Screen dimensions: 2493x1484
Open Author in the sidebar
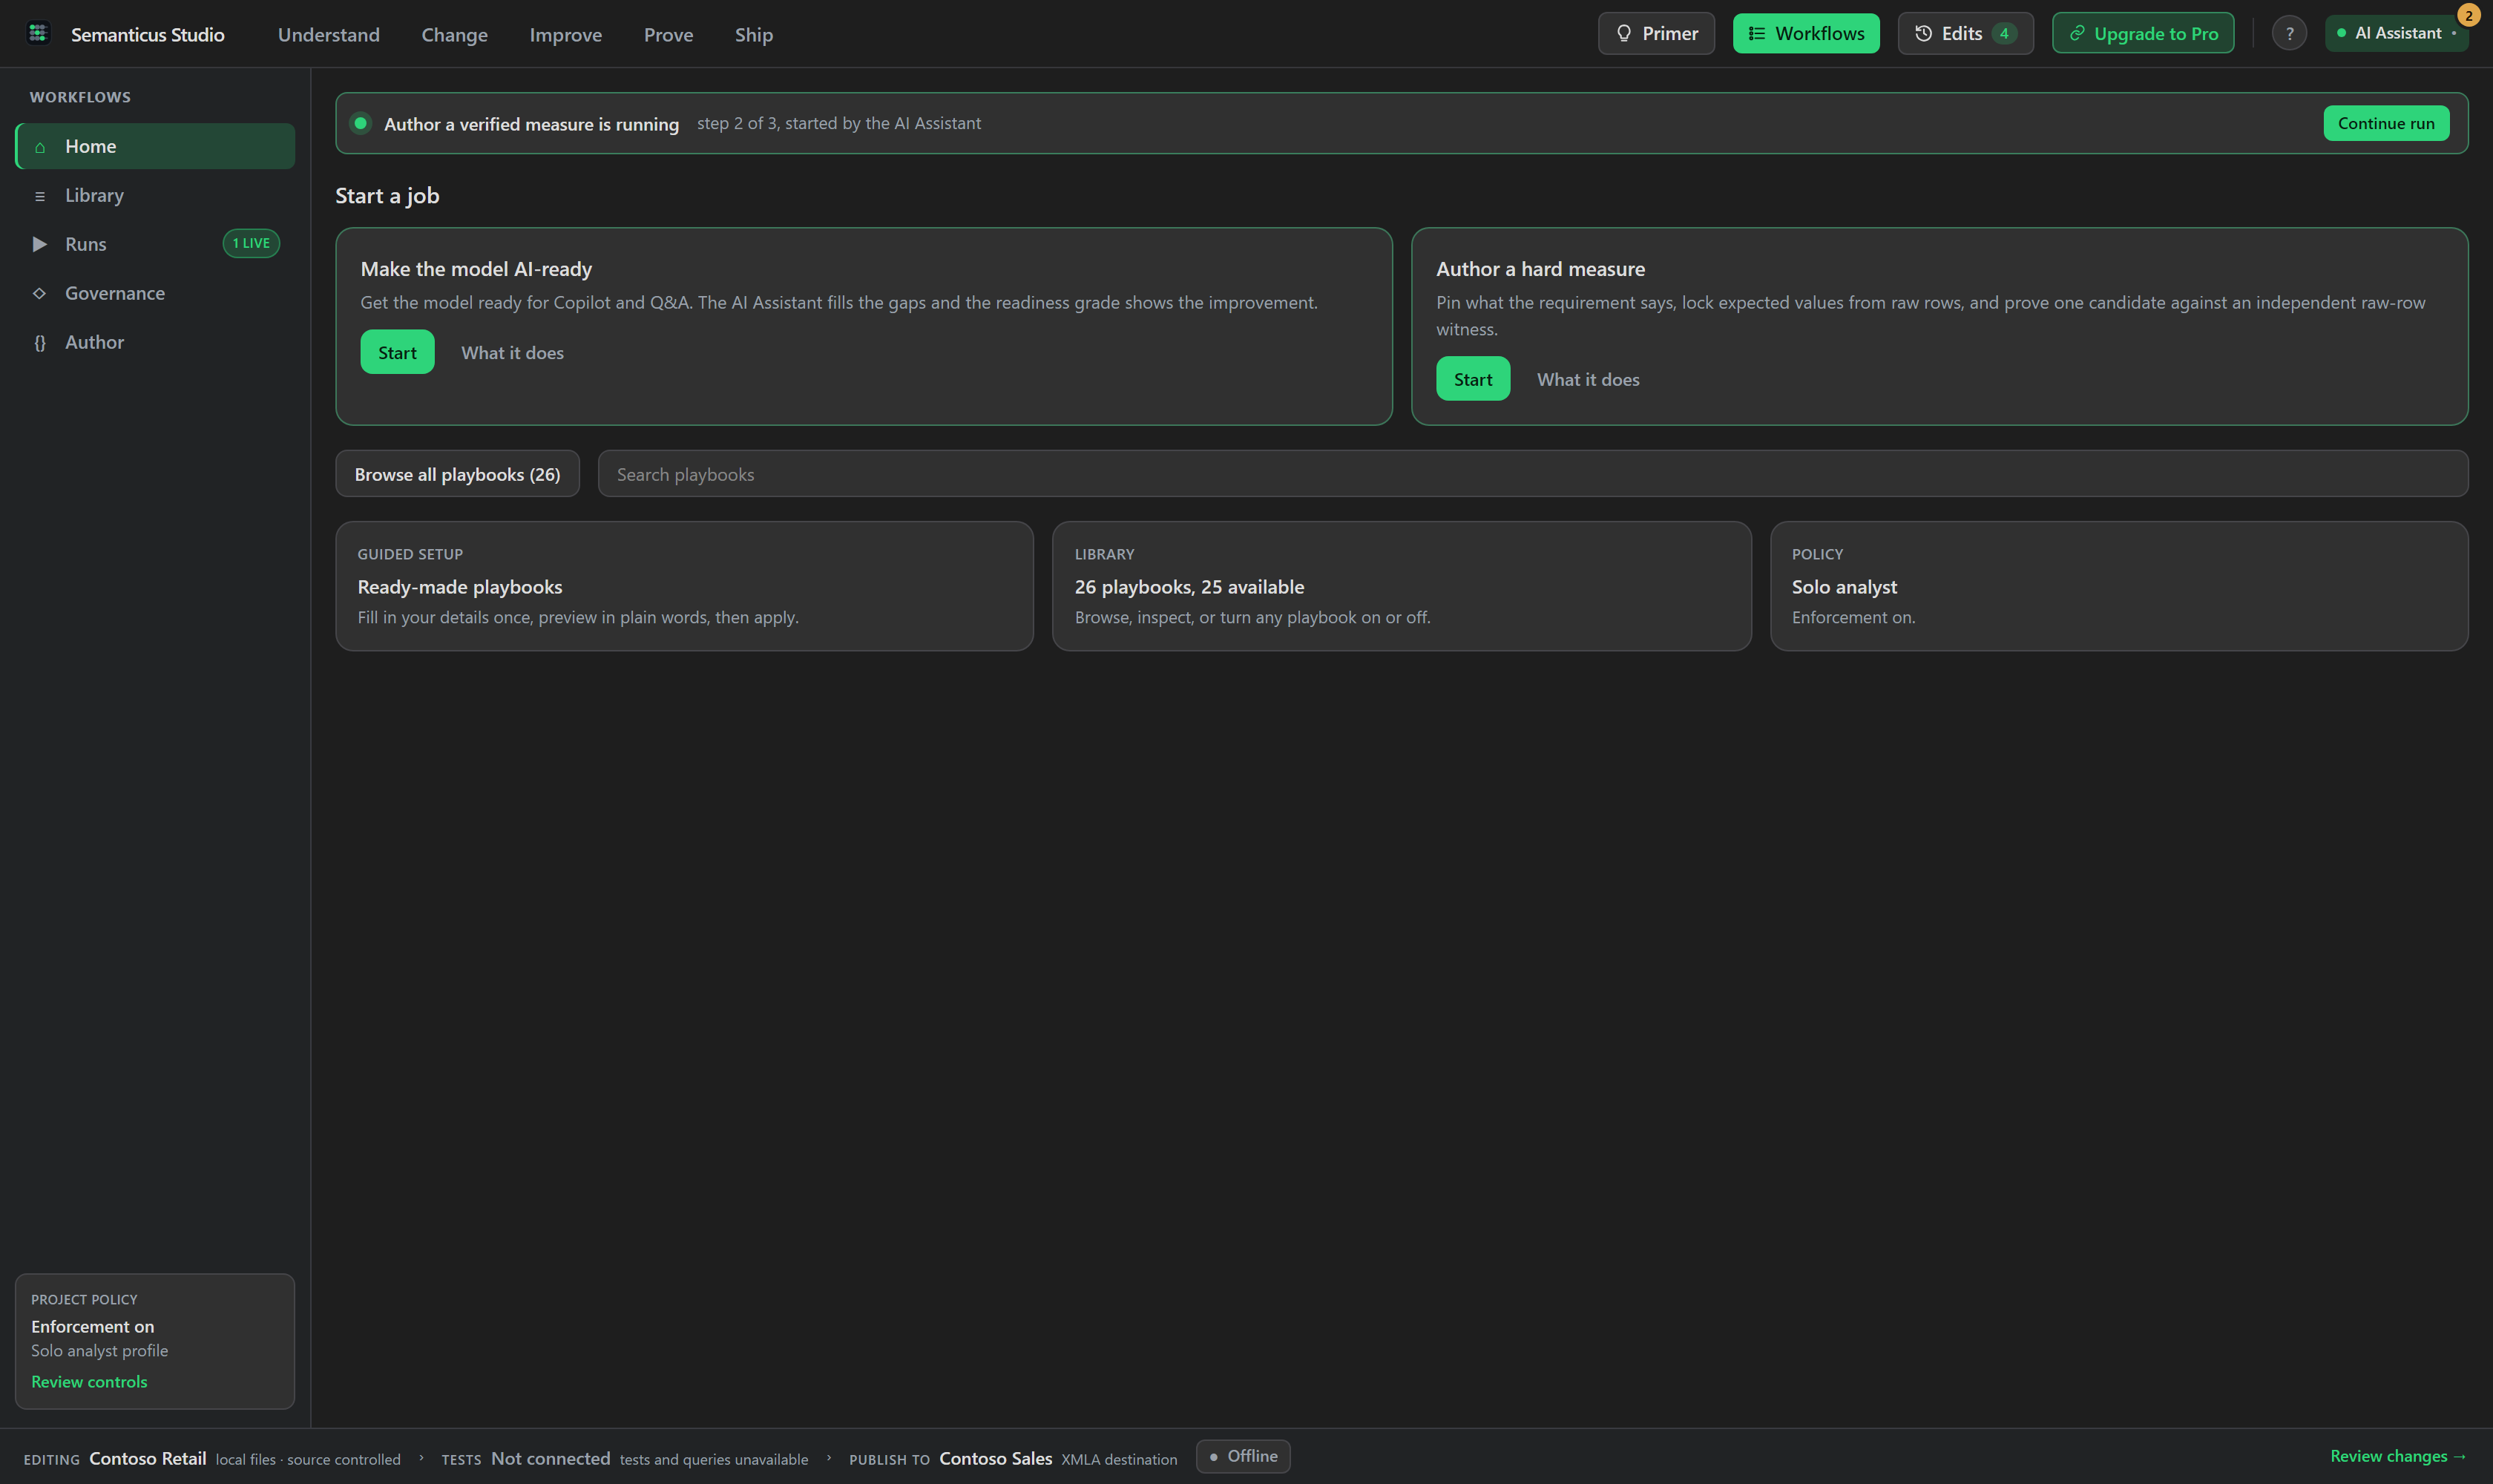155,342
